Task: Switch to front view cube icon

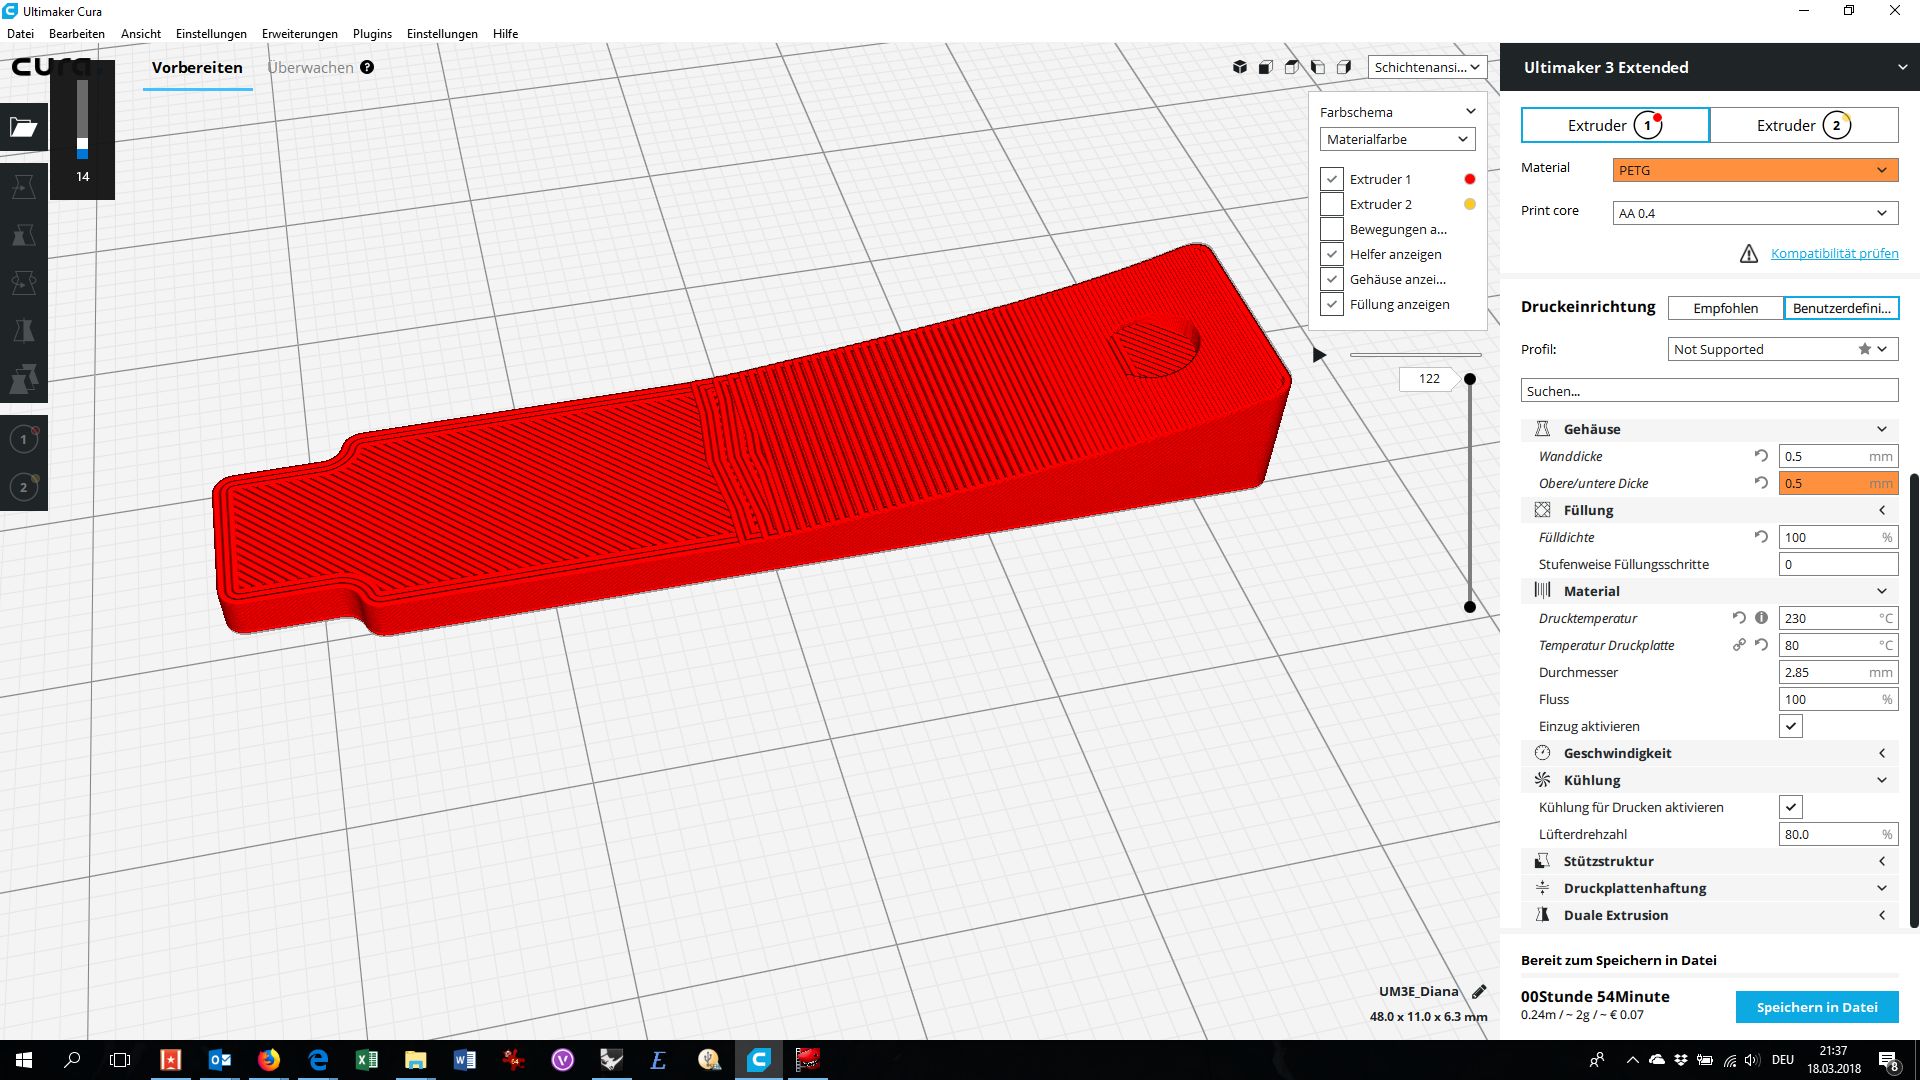Action: point(1266,67)
